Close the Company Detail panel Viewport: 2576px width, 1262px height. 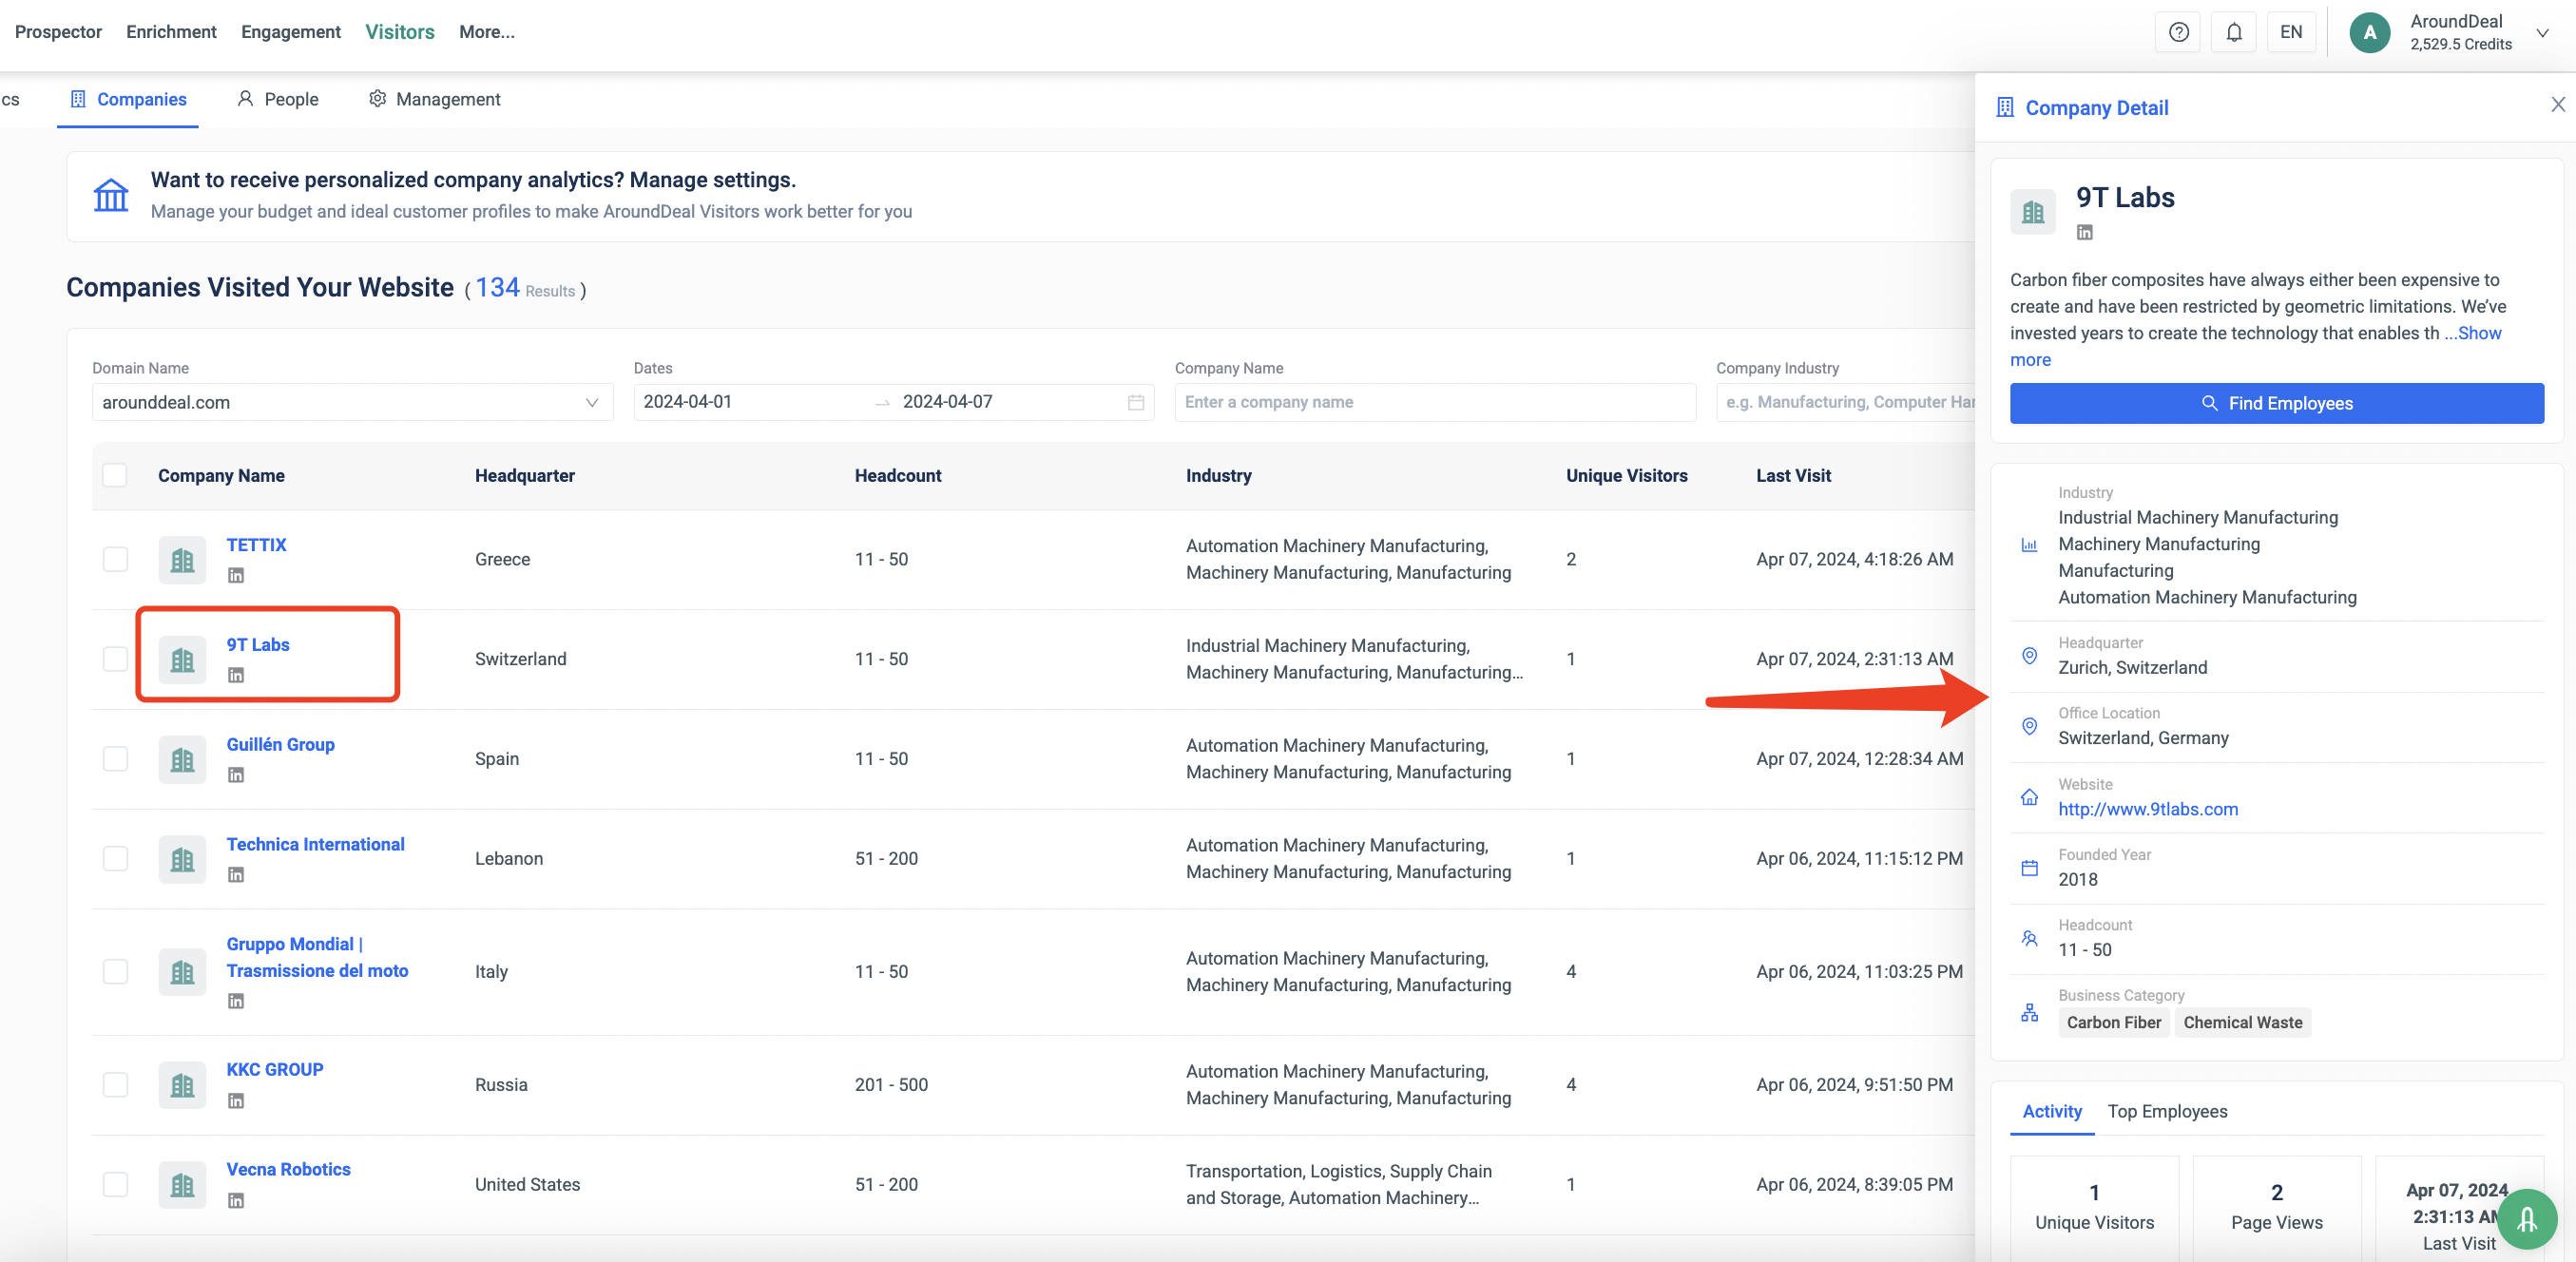coord(2557,105)
